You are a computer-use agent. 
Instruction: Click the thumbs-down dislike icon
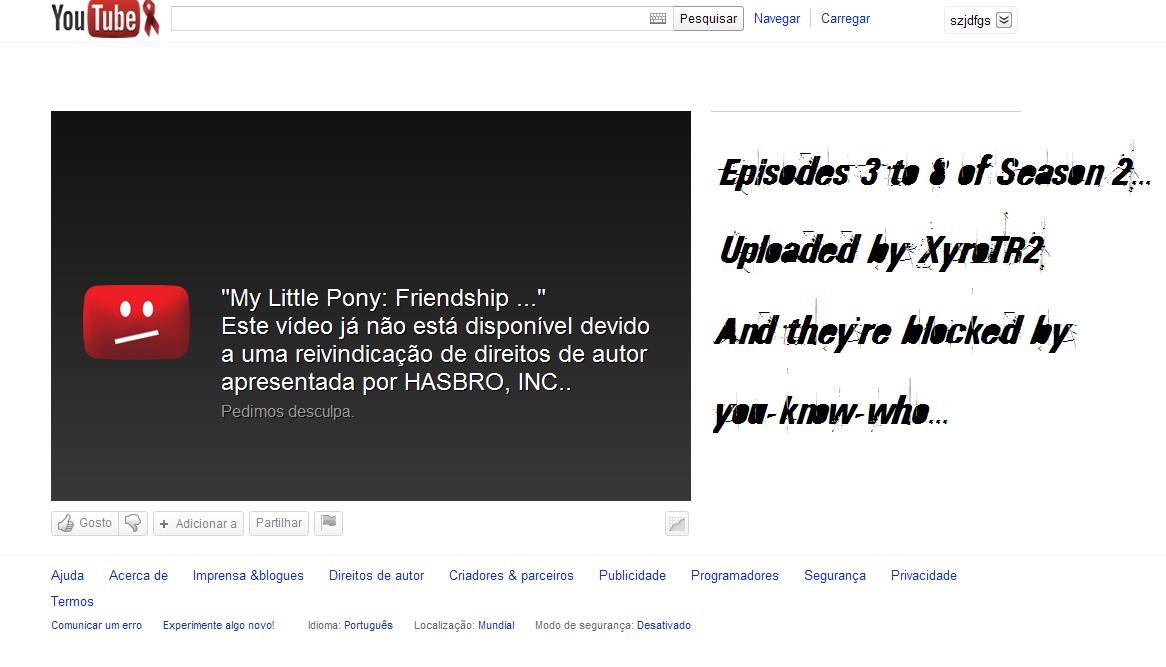133,523
